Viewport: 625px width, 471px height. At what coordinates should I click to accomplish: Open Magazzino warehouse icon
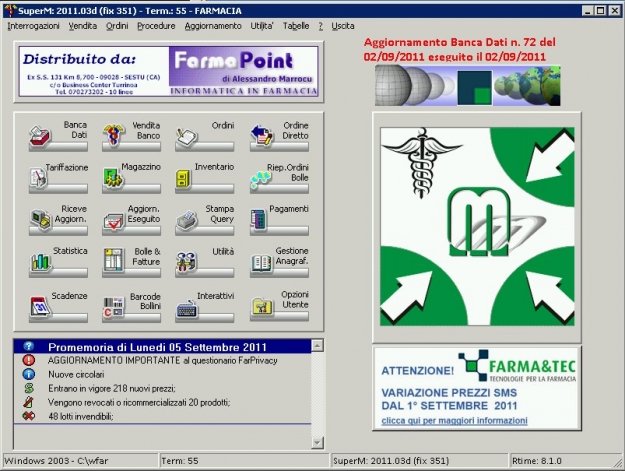pyautogui.click(x=113, y=178)
